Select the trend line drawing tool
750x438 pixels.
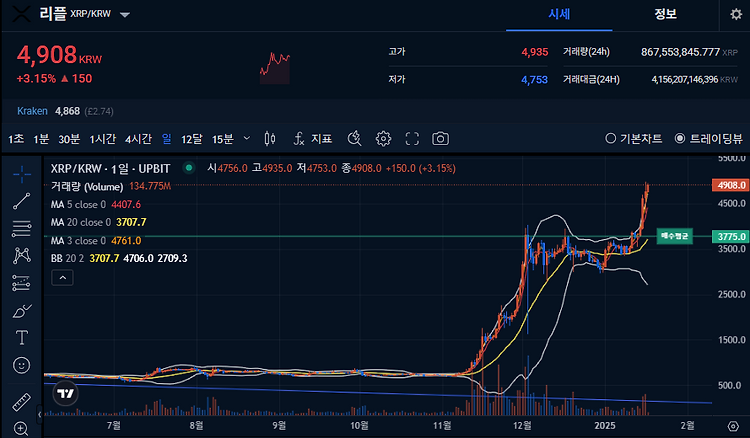[x=22, y=201]
